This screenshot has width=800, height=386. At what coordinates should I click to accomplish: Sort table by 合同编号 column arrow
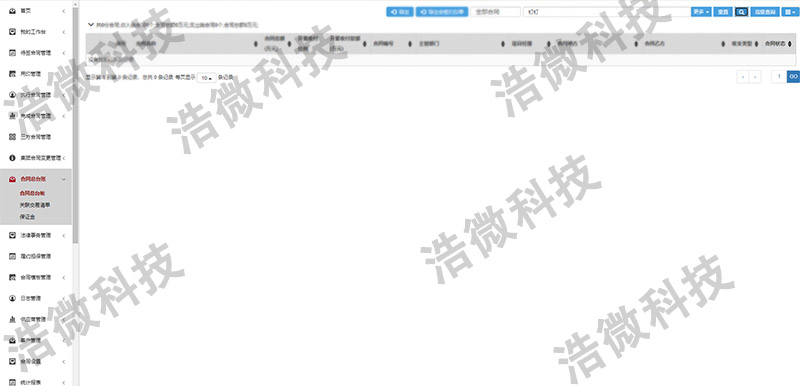(x=410, y=44)
